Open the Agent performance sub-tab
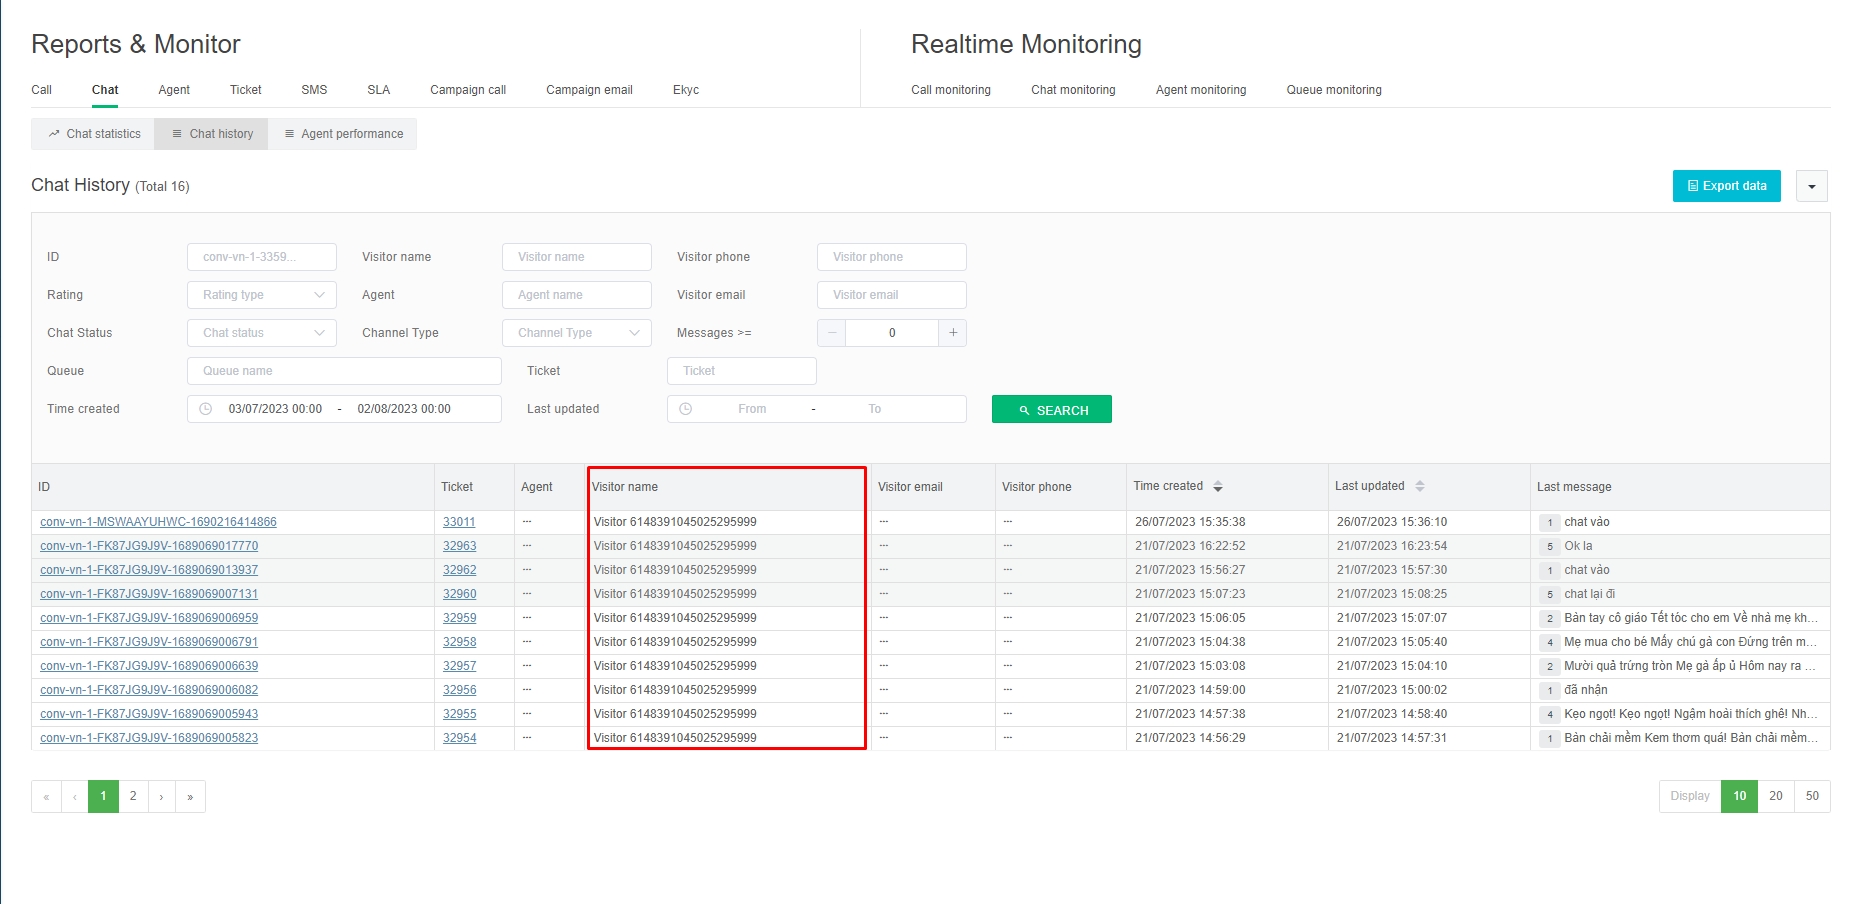This screenshot has width=1860, height=904. (343, 134)
